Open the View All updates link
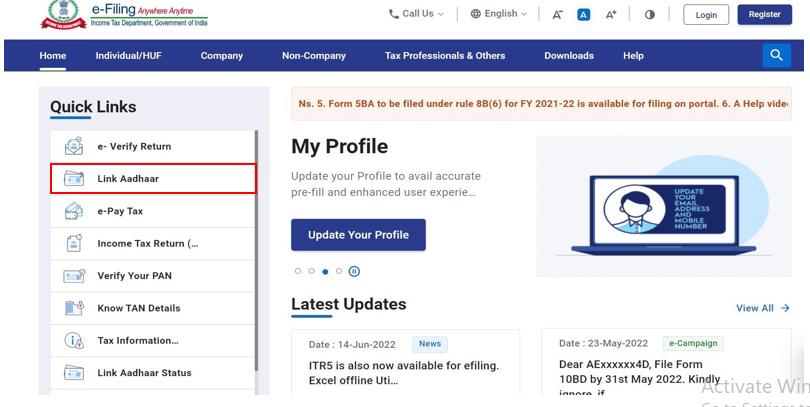This screenshot has height=407, width=810. coord(762,308)
